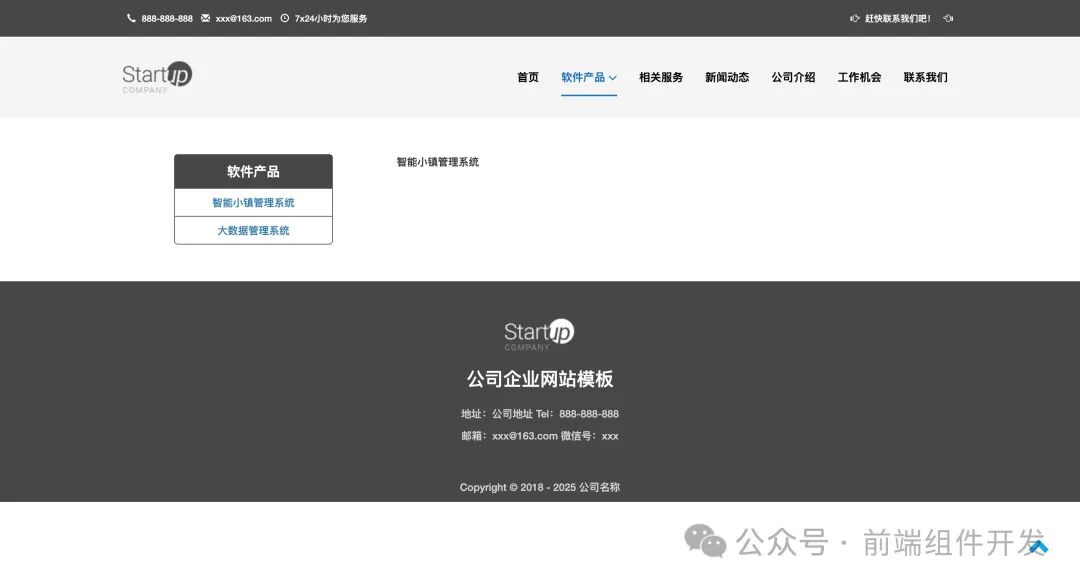Expand the 软件产品 dropdown in the navbar

click(x=588, y=77)
